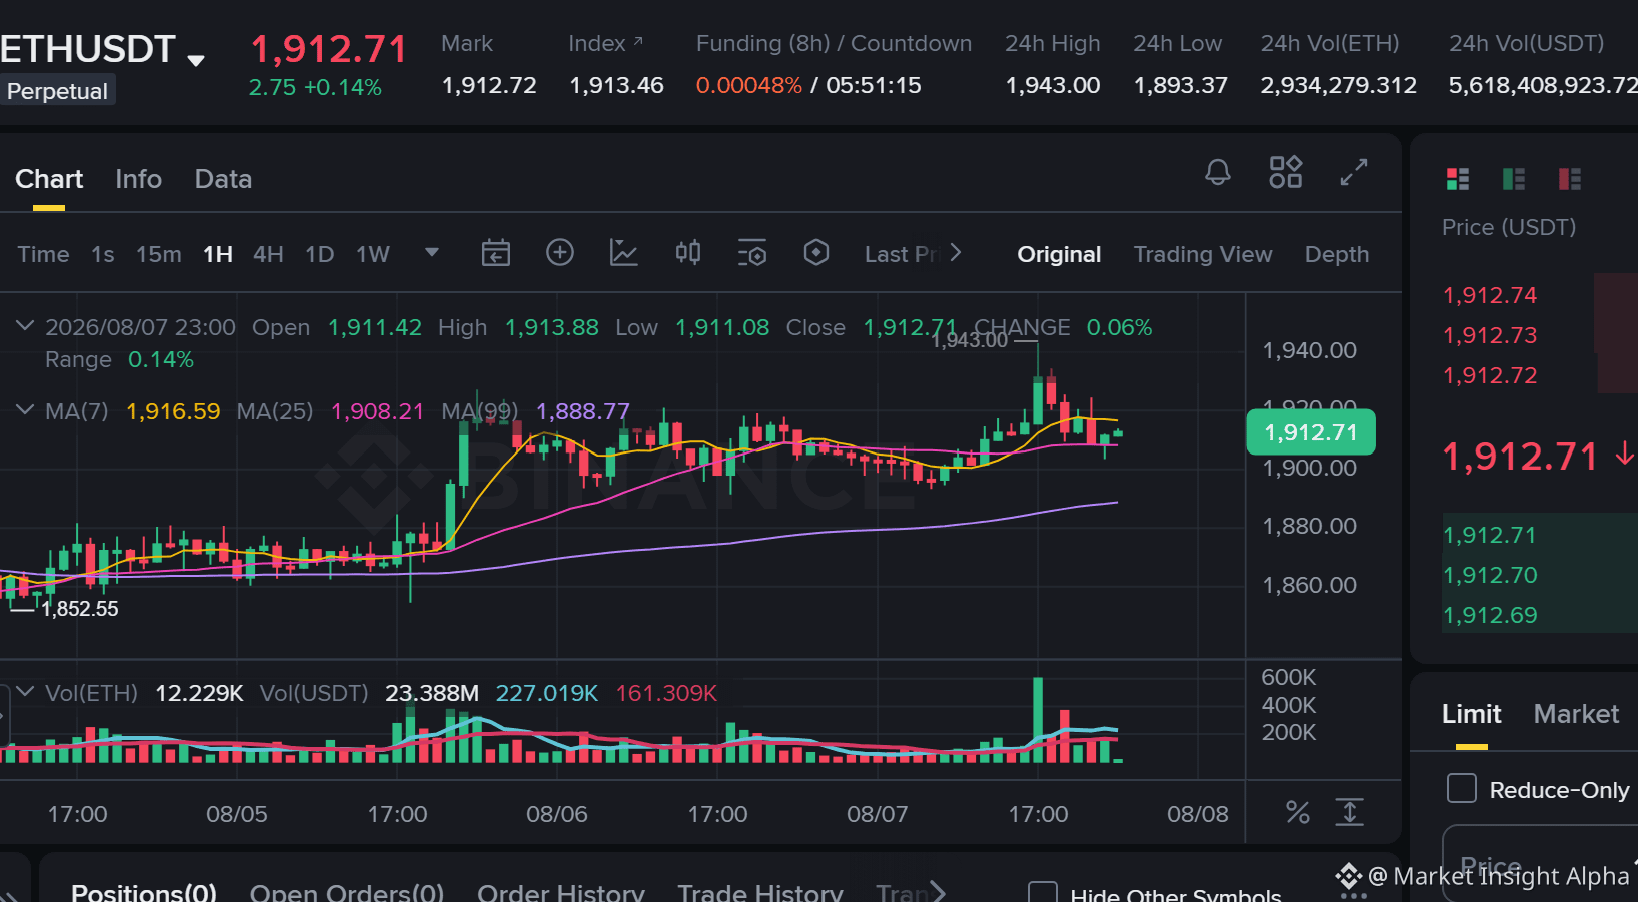Open the chart layout grid icon
1638x902 pixels.
pyautogui.click(x=1286, y=172)
